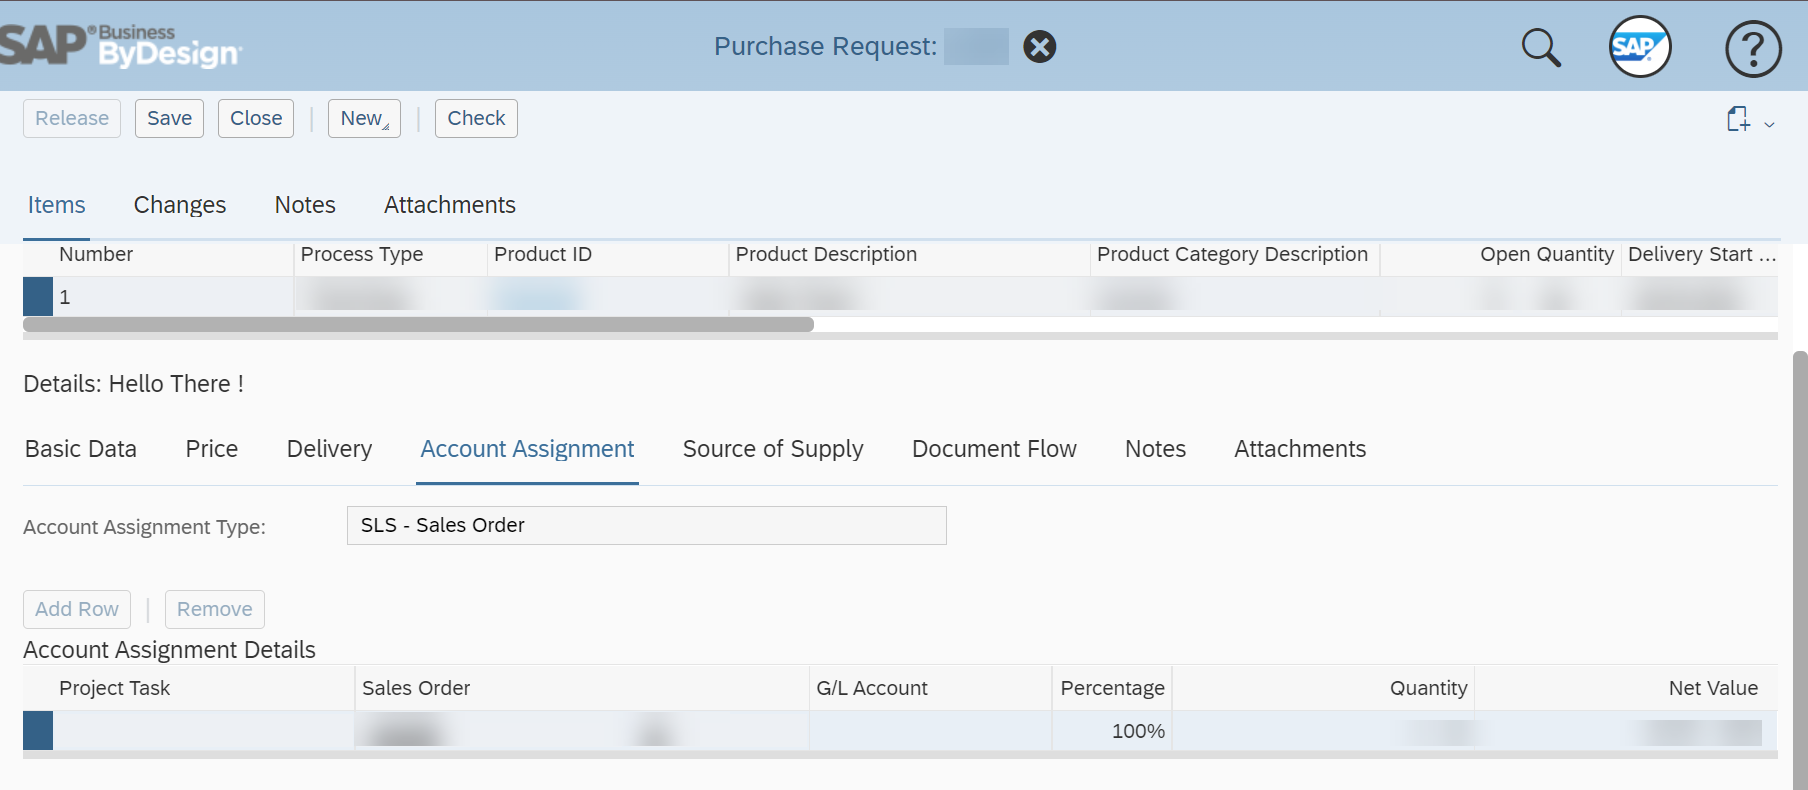This screenshot has width=1808, height=790.
Task: Click the Product ID column header
Action: [x=543, y=255]
